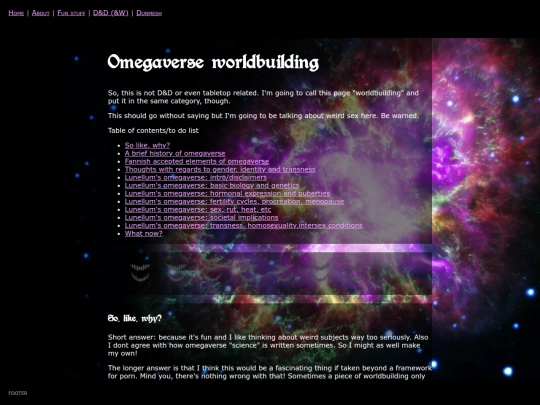Open basic biology and genetics link
This screenshot has height=405, width=540.
[x=212, y=185]
